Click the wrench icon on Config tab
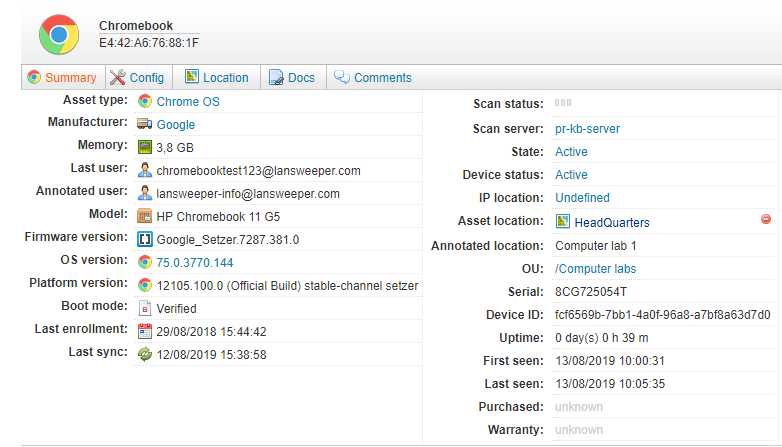The height and width of the screenshot is (447, 782). click(118, 77)
